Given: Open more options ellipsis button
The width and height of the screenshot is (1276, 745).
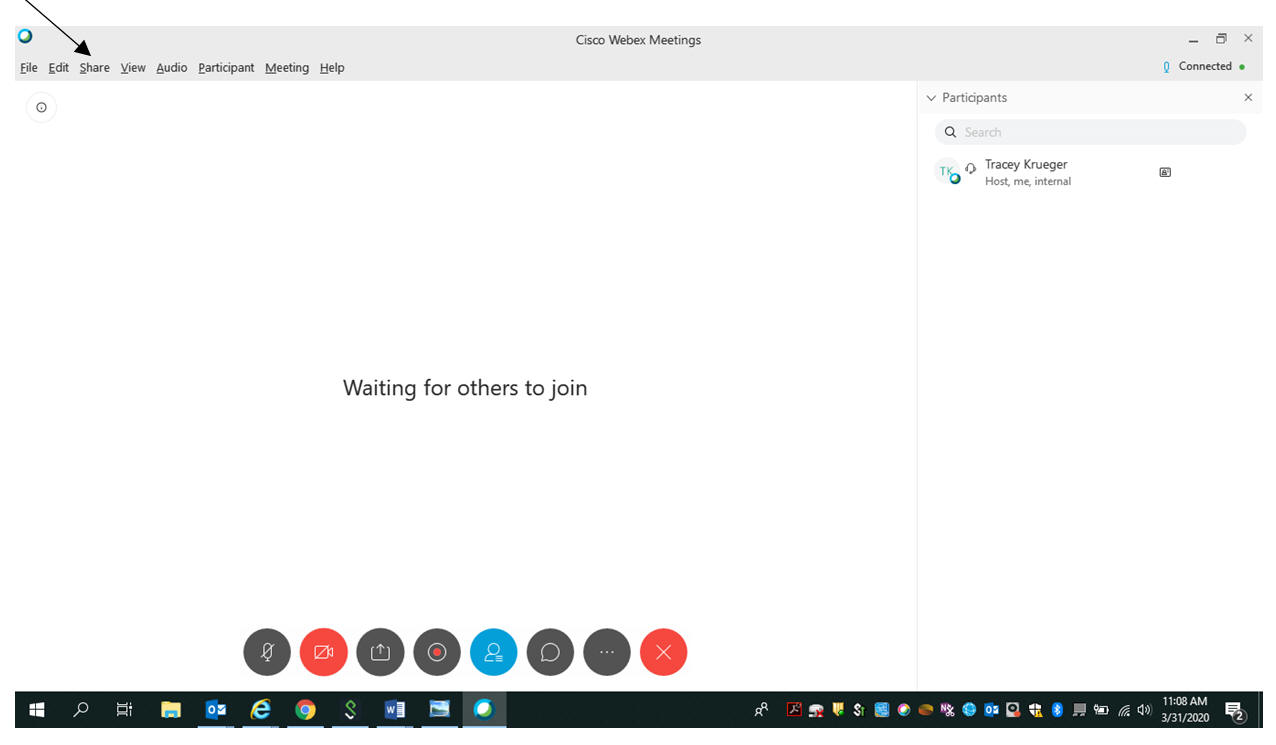Looking at the screenshot, I should tap(607, 652).
